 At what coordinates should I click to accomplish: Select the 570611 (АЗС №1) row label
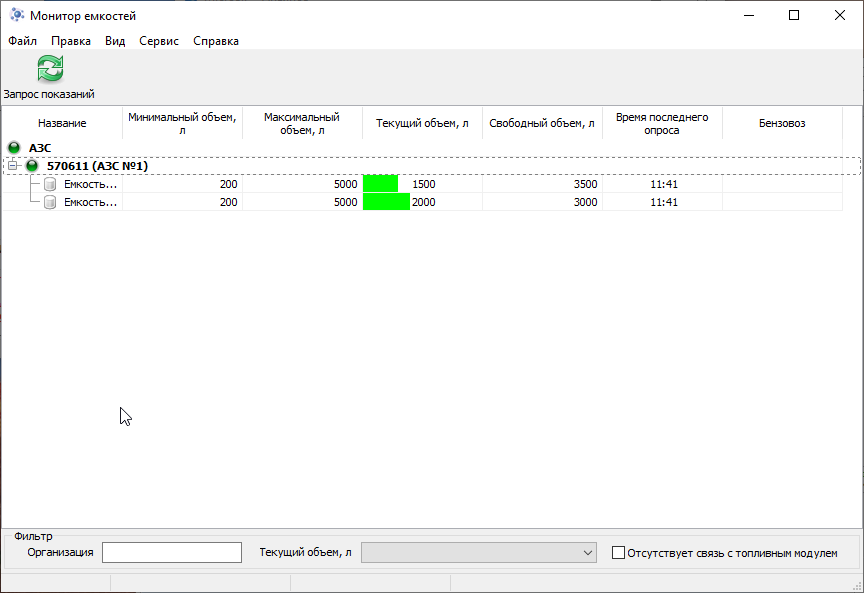point(98,166)
